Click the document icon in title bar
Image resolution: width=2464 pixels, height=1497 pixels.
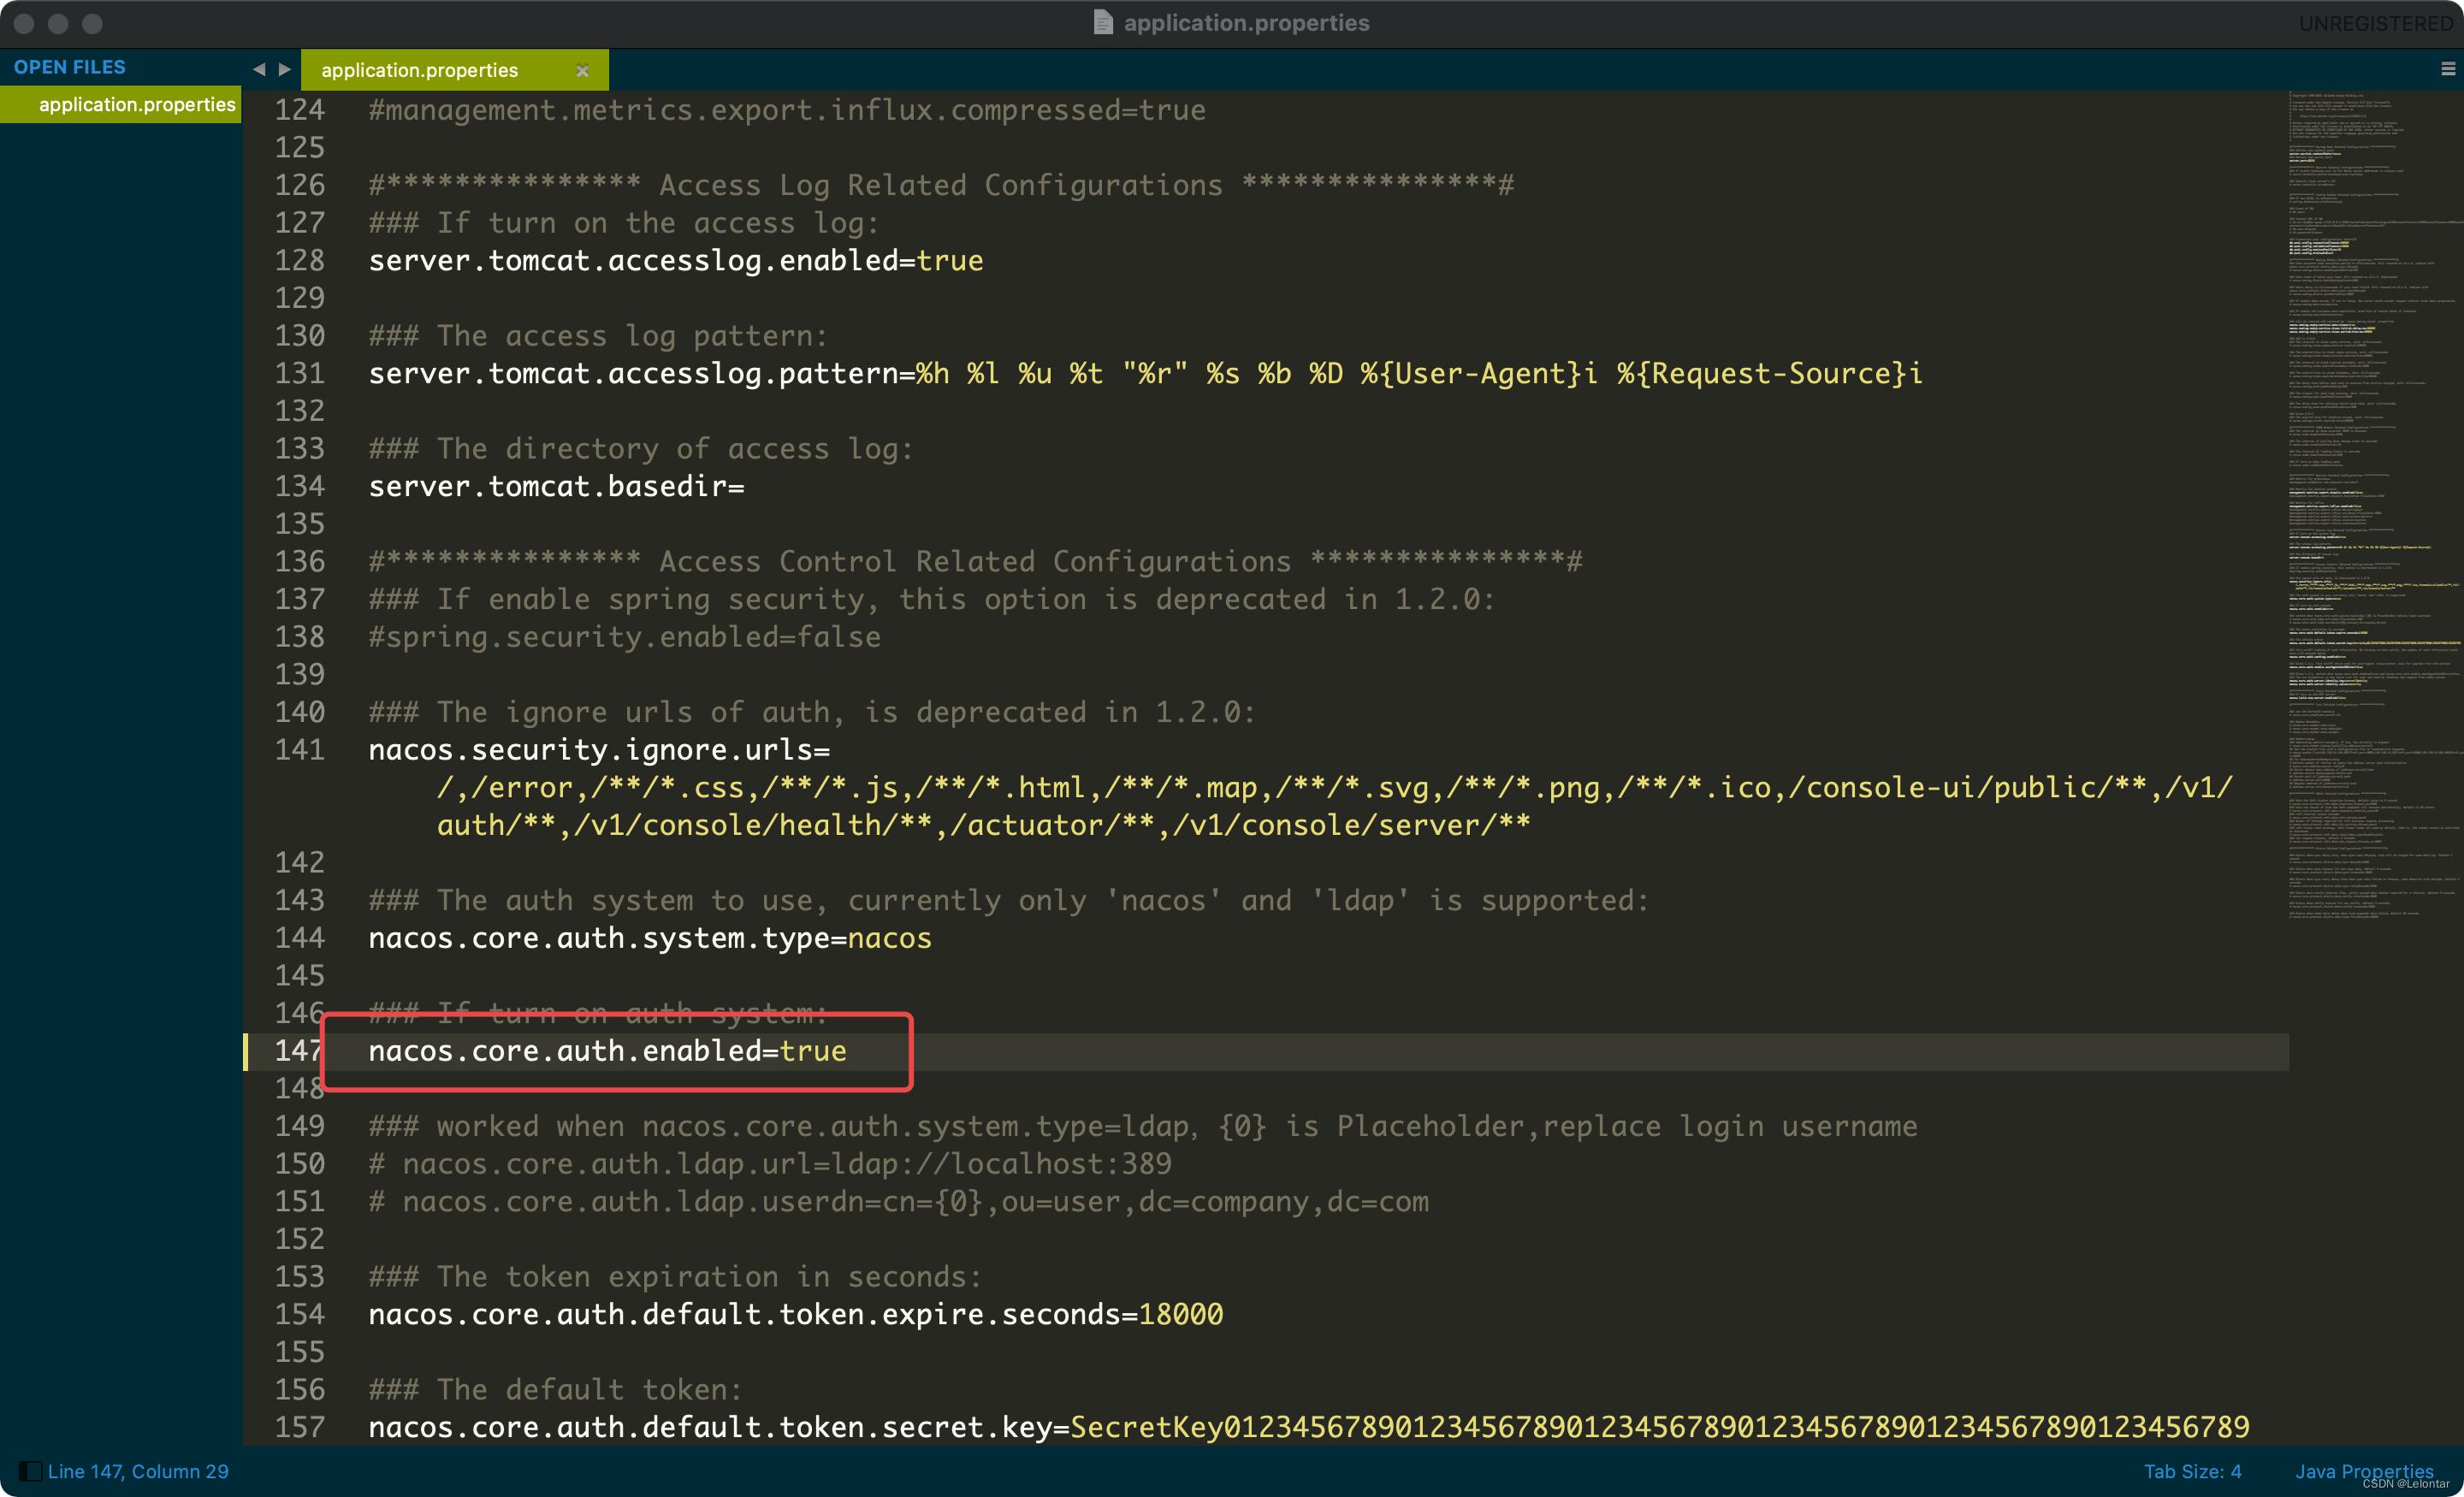1103,23
